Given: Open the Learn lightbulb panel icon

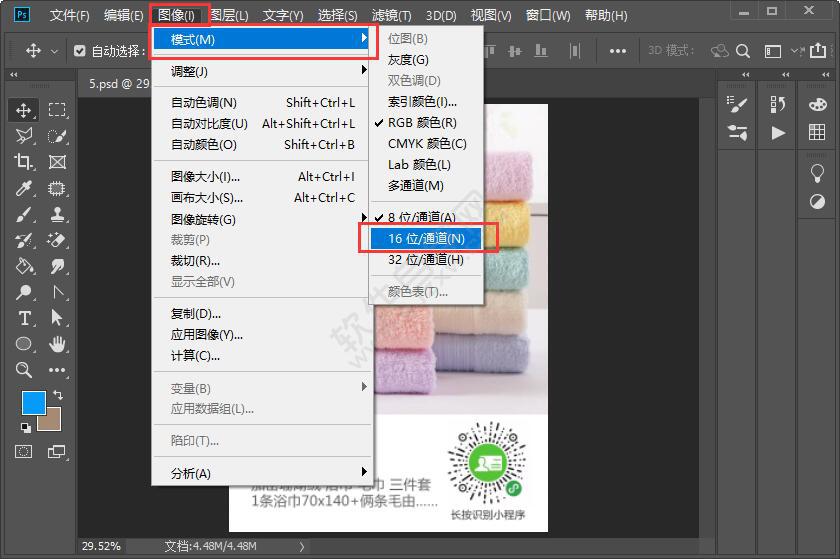Looking at the screenshot, I should coord(817,173).
